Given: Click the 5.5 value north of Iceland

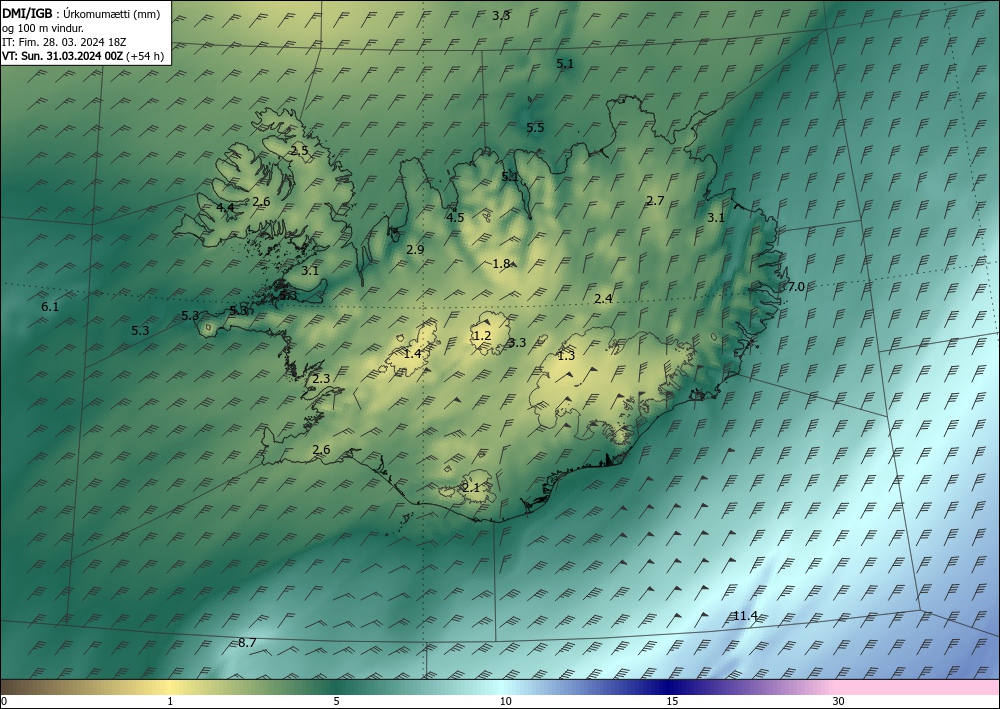Looking at the screenshot, I should pyautogui.click(x=535, y=128).
